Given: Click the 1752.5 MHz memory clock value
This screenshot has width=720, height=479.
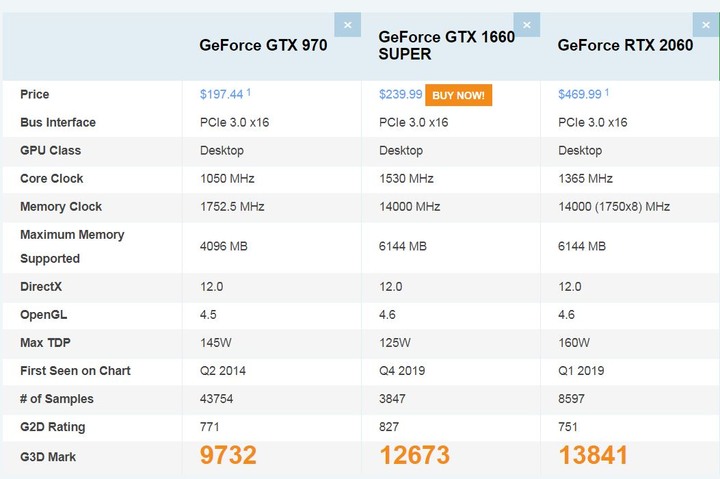Looking at the screenshot, I should pos(232,207).
